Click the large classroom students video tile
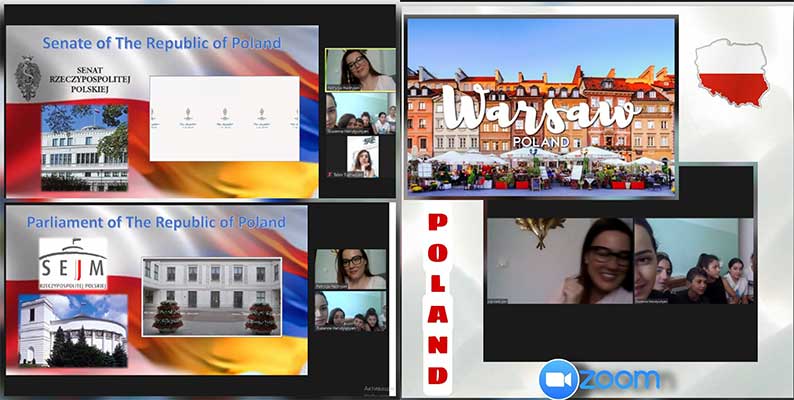This screenshot has width=794, height=400. tap(694, 261)
